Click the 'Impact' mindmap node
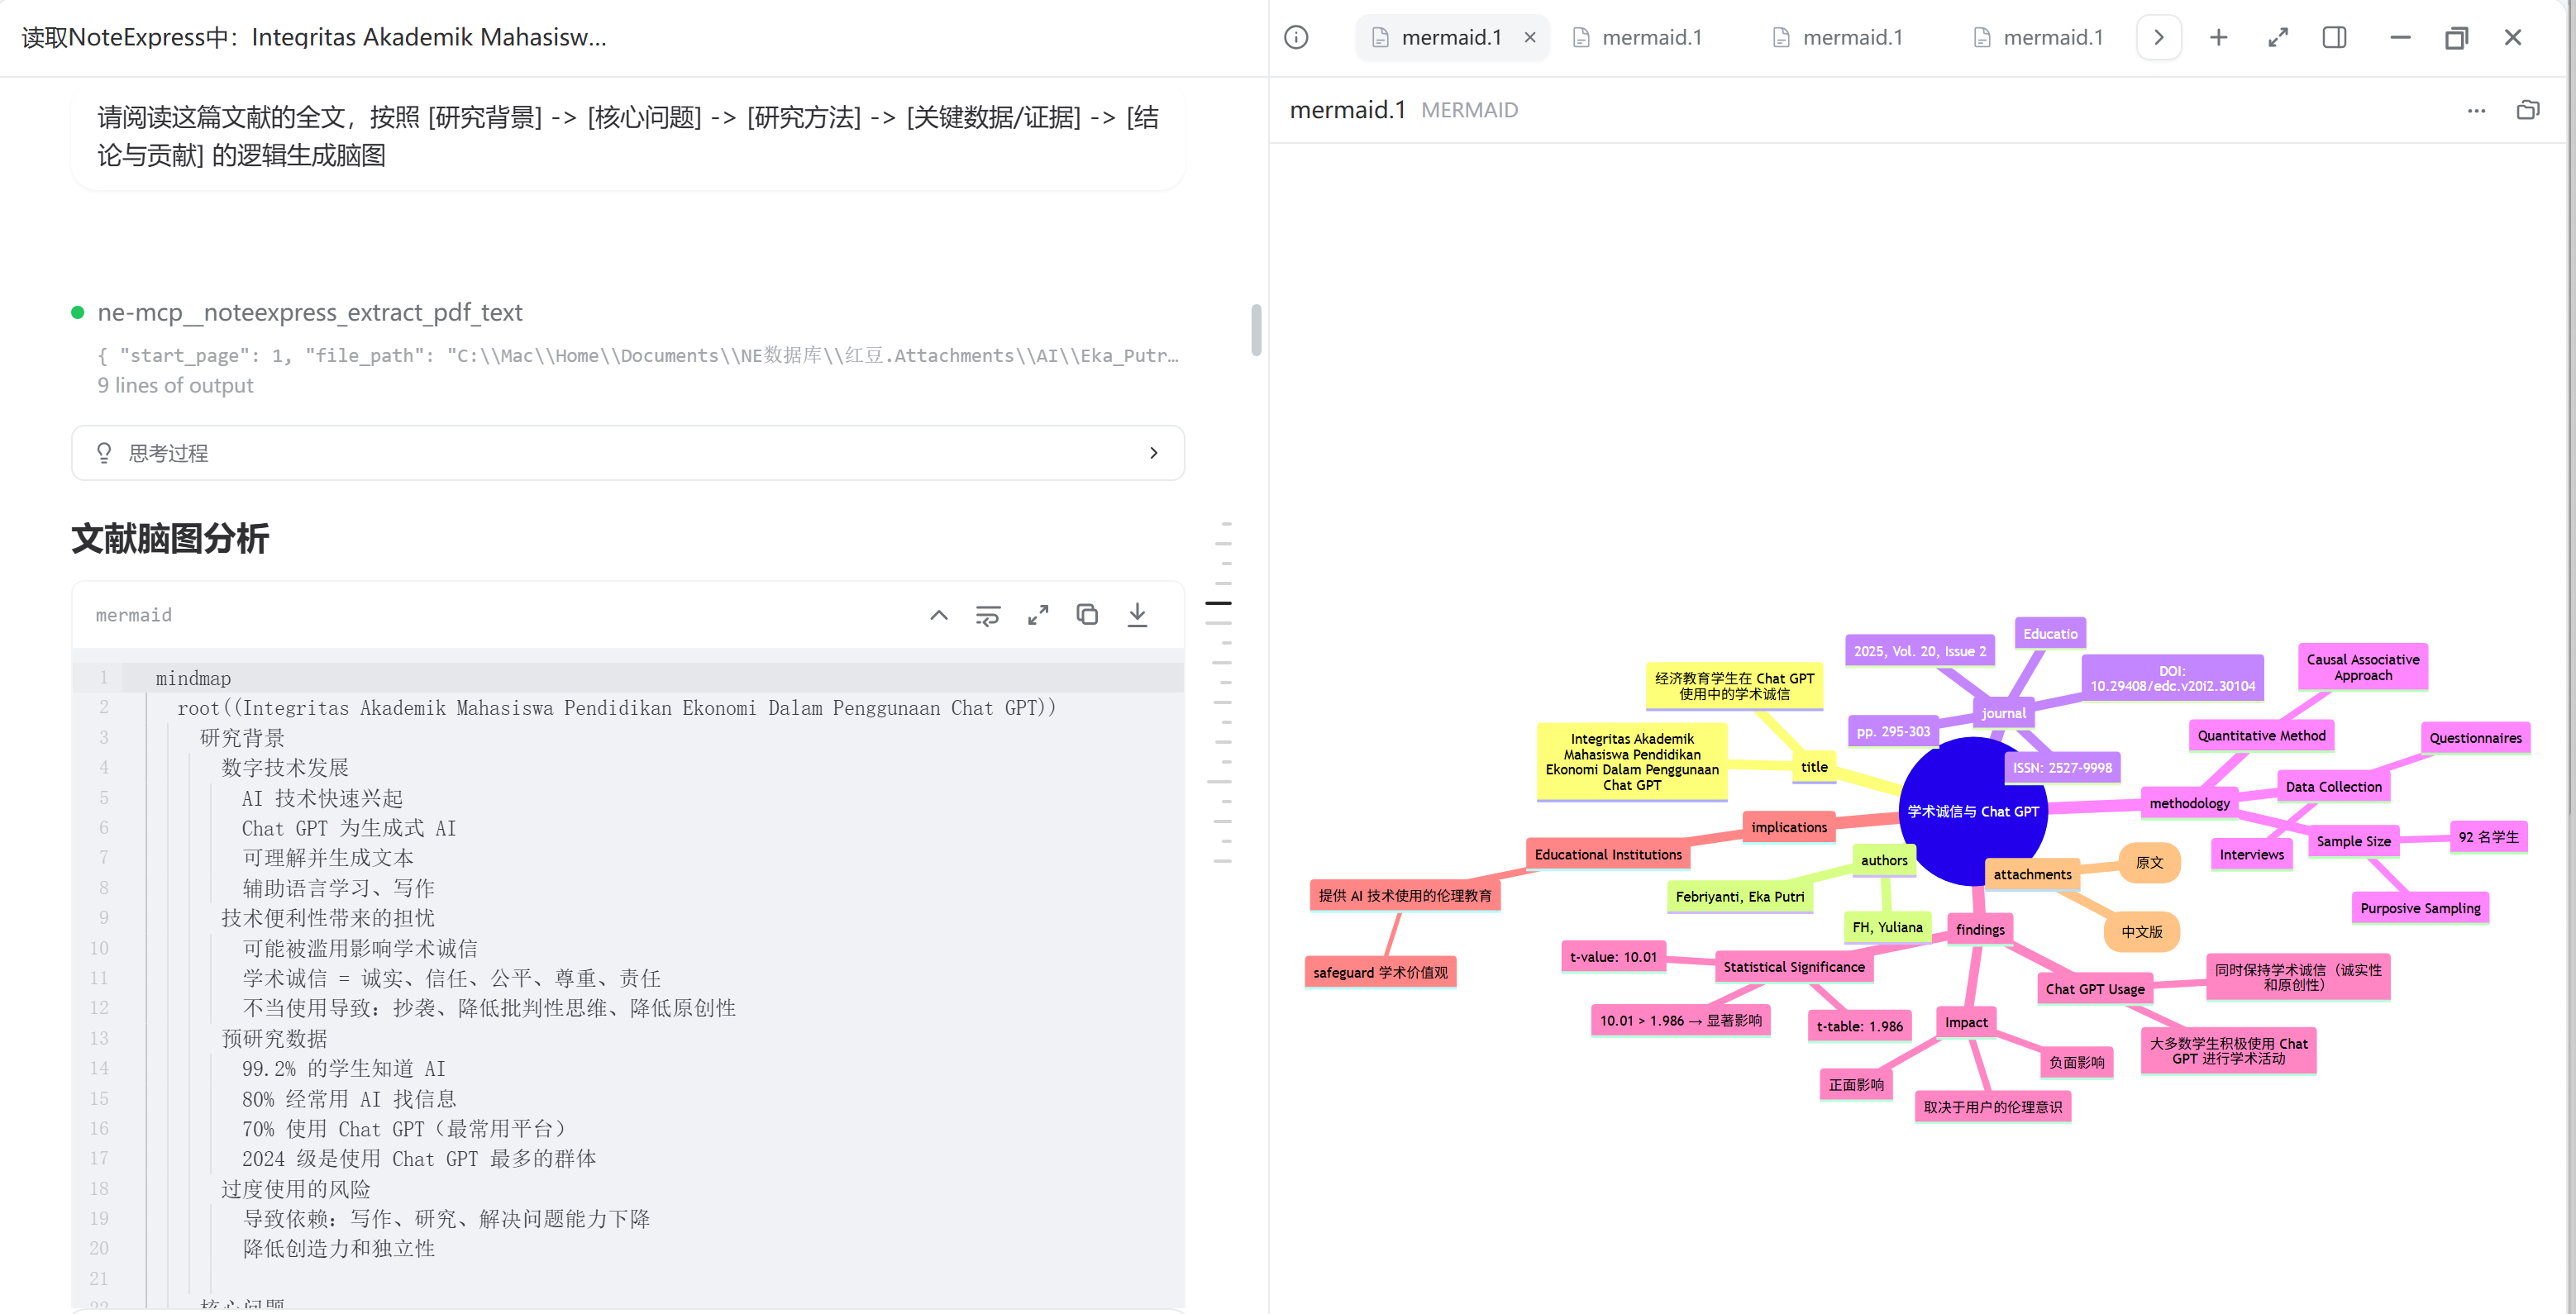 (x=1966, y=1022)
